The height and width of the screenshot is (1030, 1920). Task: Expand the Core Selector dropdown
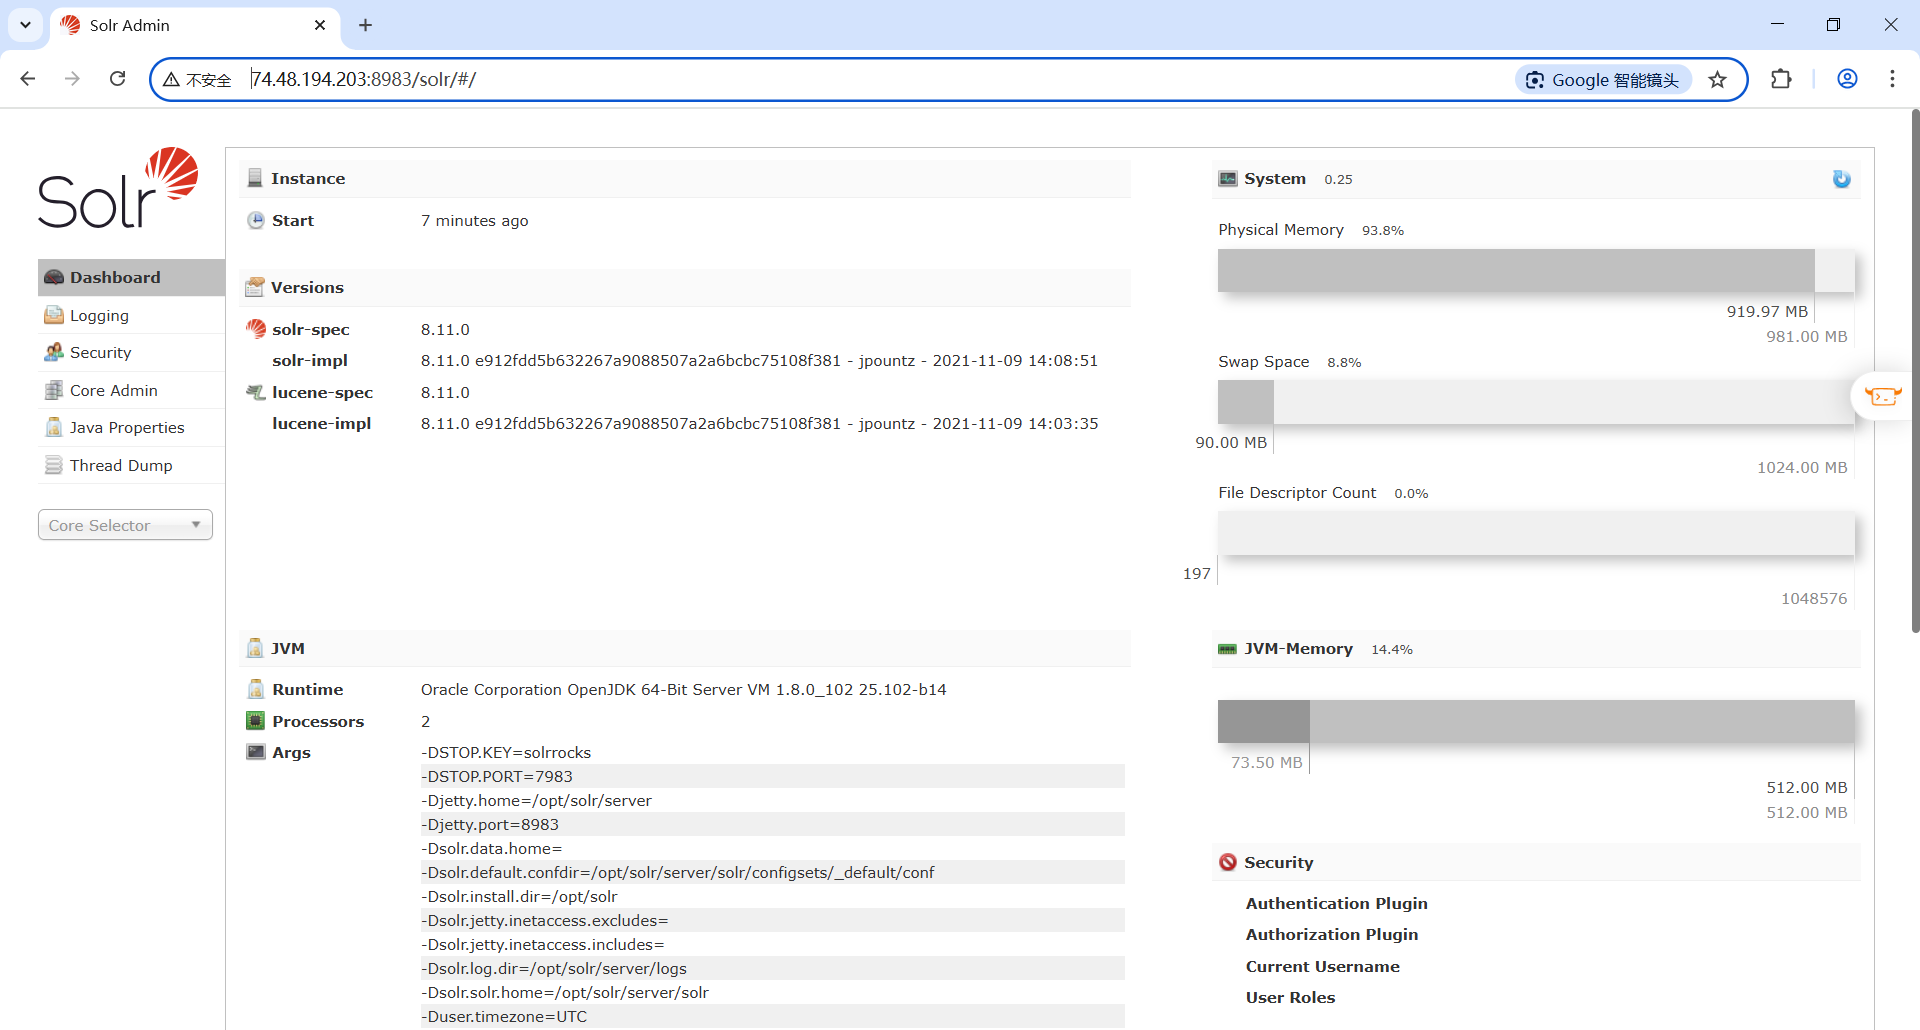coord(125,525)
